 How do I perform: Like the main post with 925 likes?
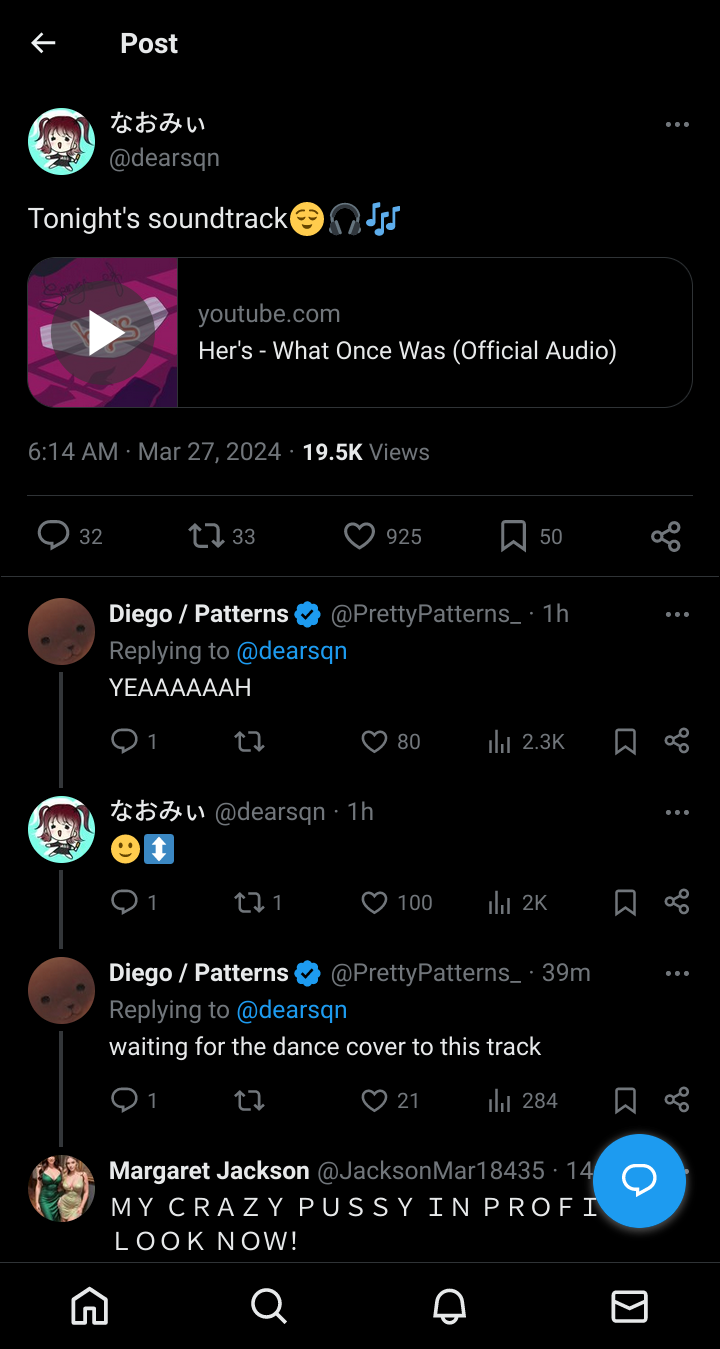360,536
